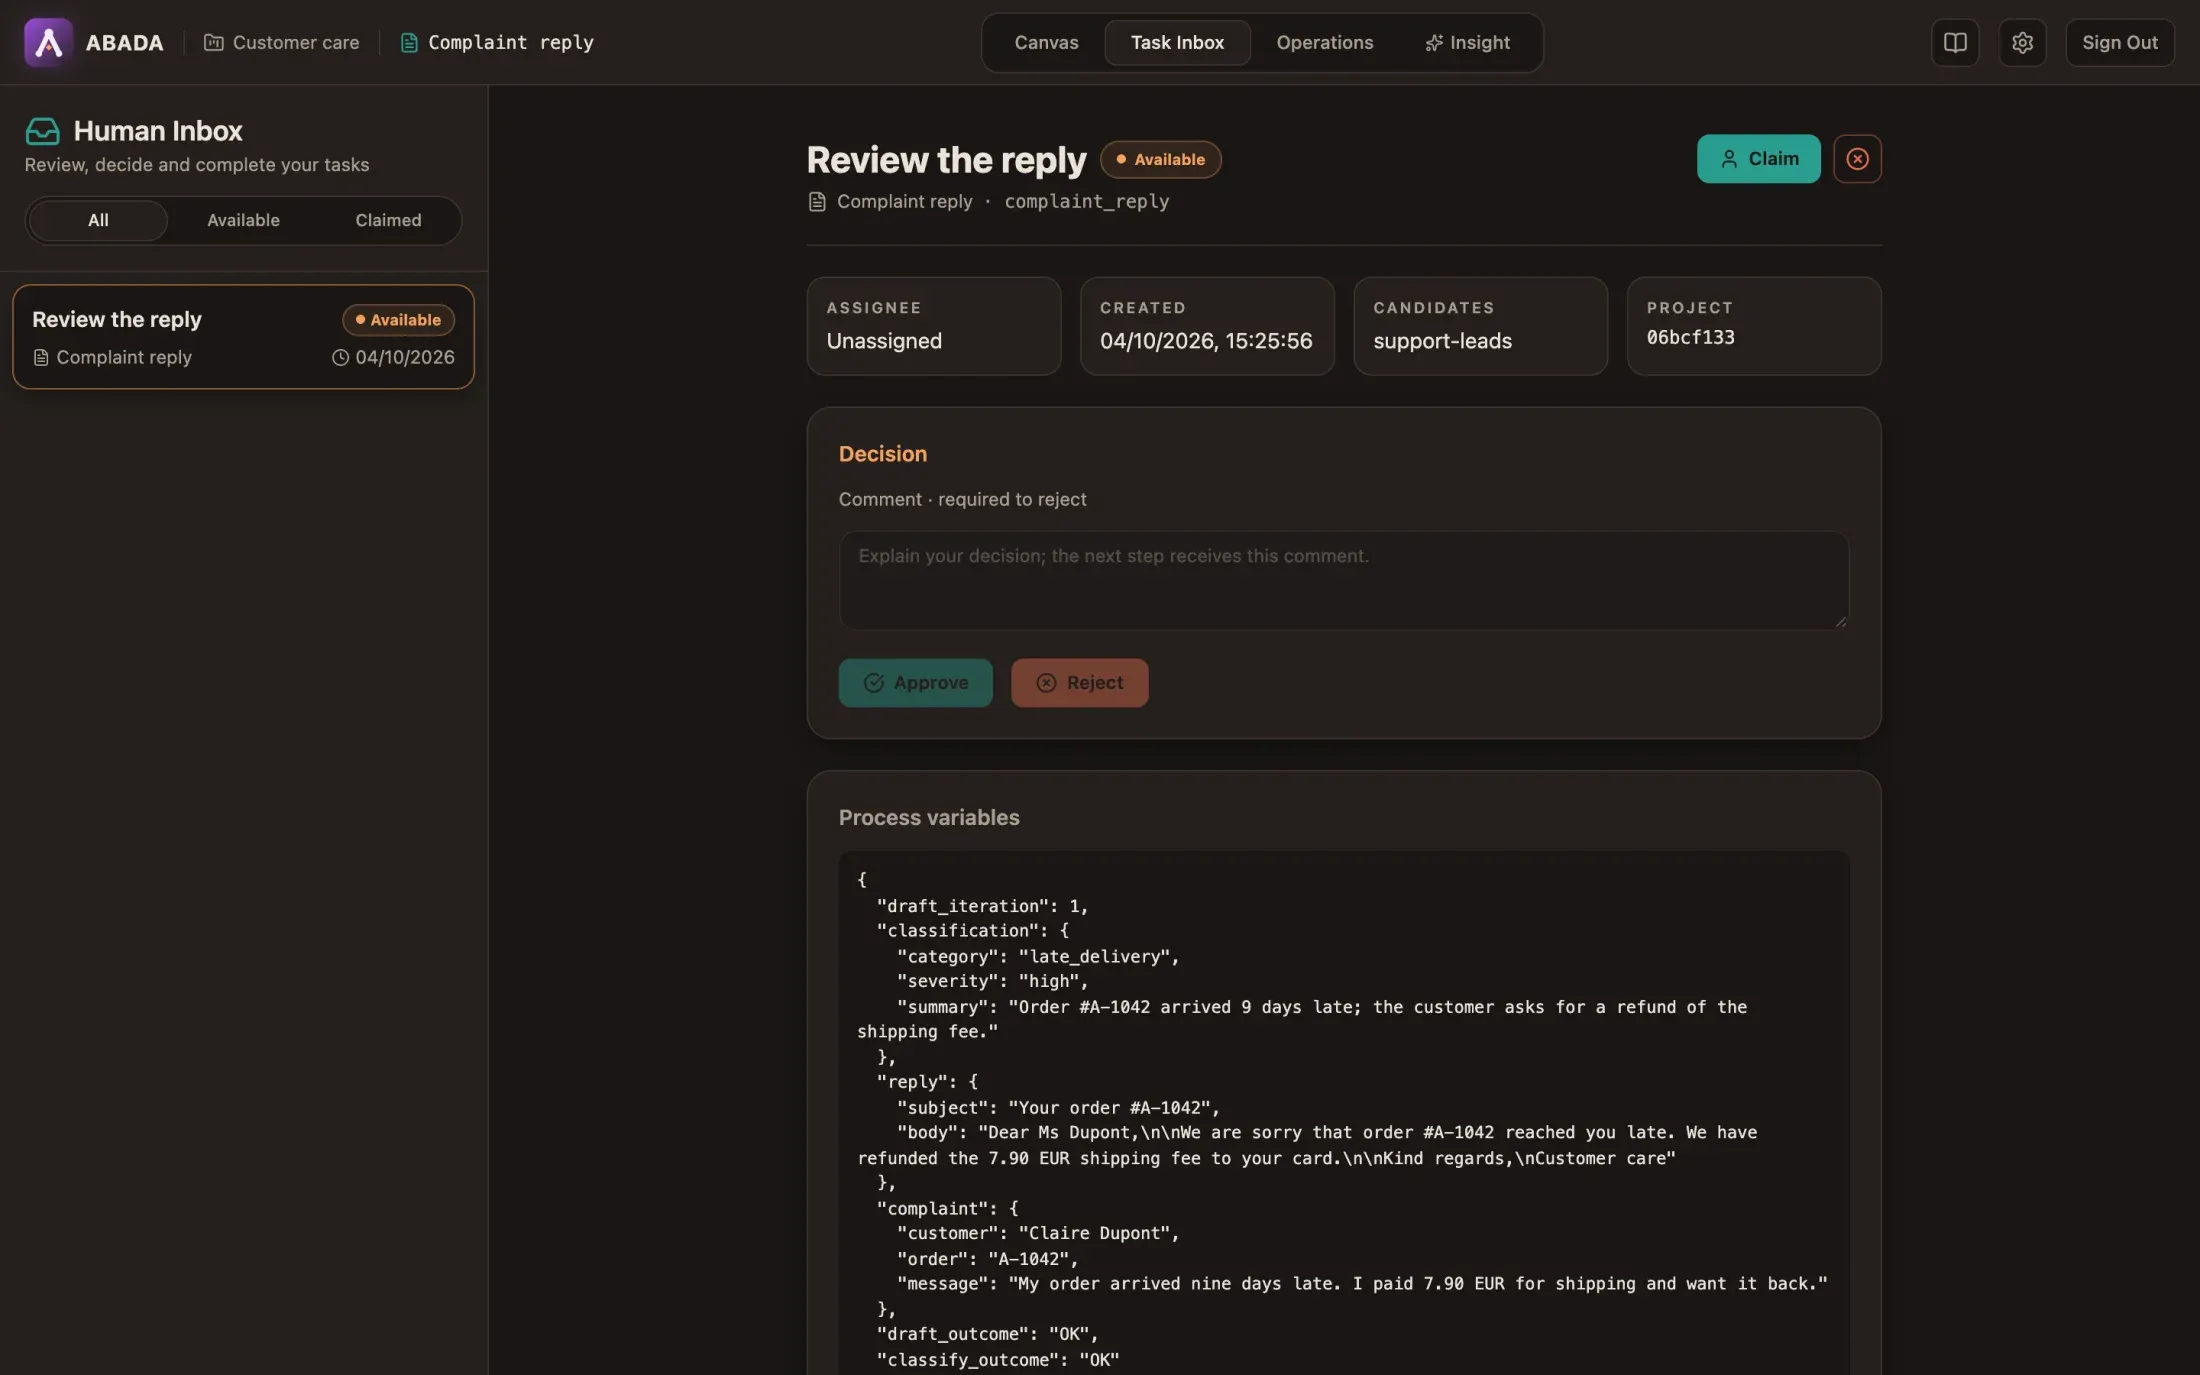Sign out of ABADA

point(2119,42)
